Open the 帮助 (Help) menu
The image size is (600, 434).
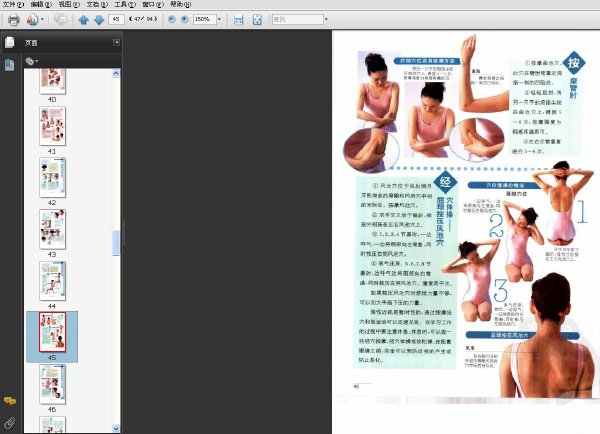pyautogui.click(x=180, y=5)
